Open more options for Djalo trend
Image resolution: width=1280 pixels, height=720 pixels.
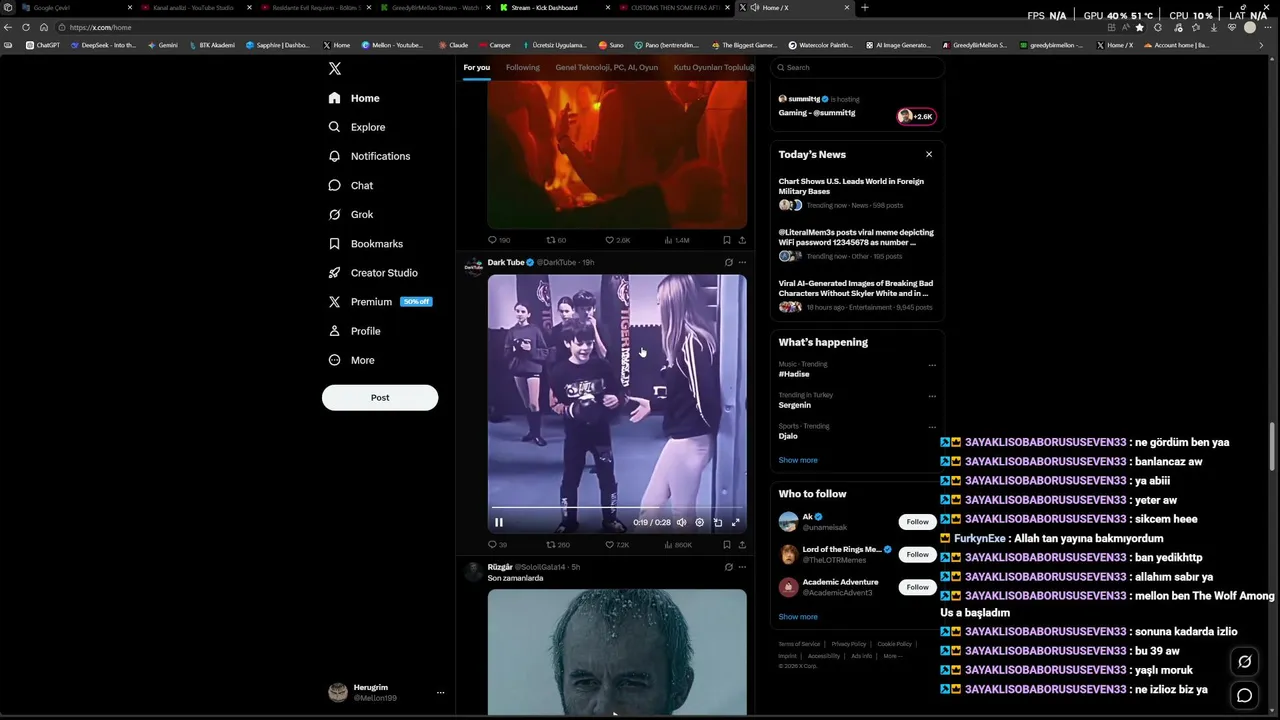932,427
